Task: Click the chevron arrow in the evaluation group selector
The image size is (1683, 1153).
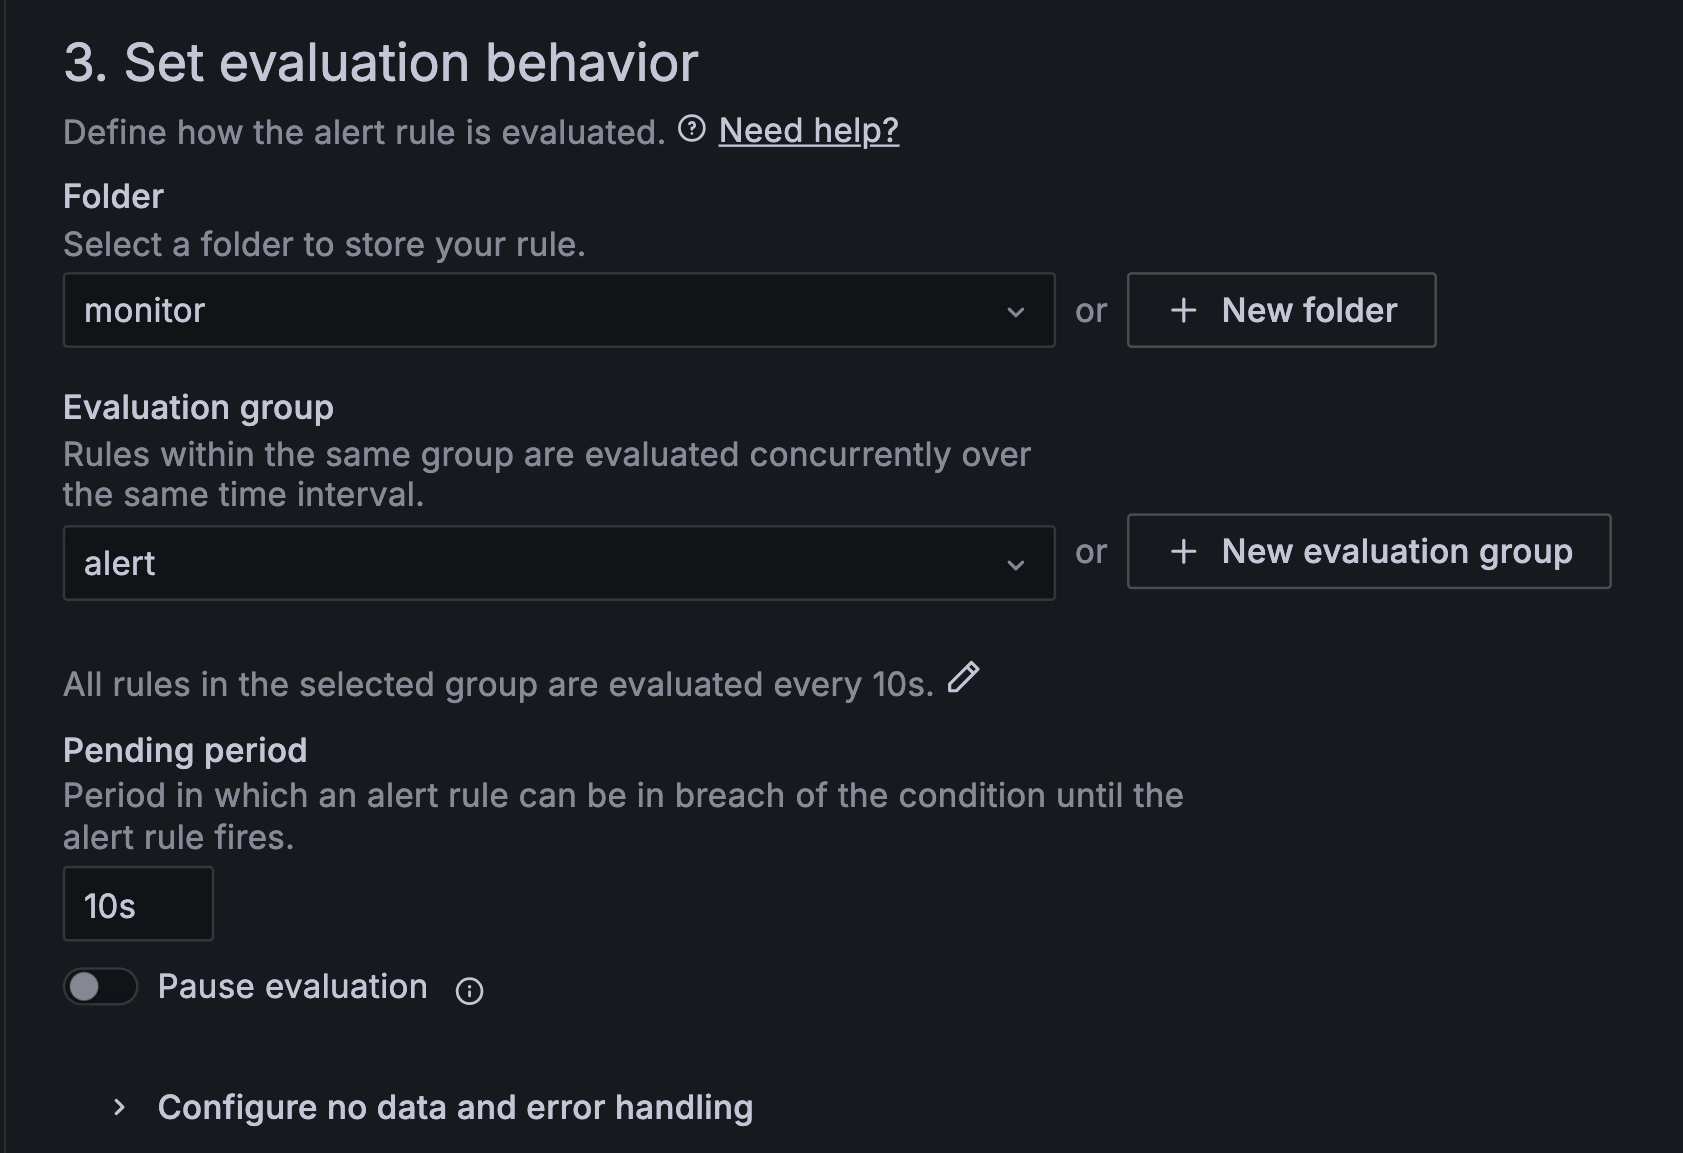Action: pyautogui.click(x=1015, y=565)
